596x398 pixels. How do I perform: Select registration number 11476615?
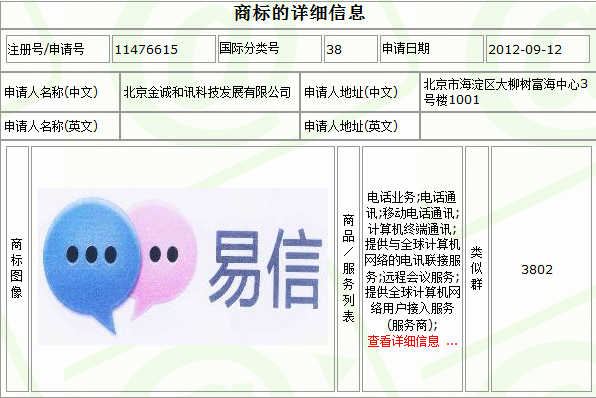[146, 49]
